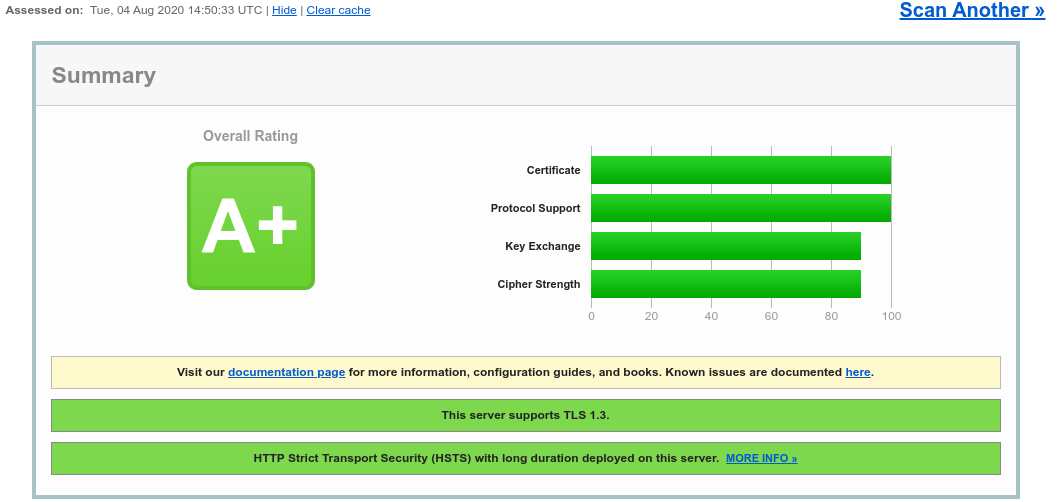1059x502 pixels.
Task: Click the Hide link
Action: (x=284, y=11)
